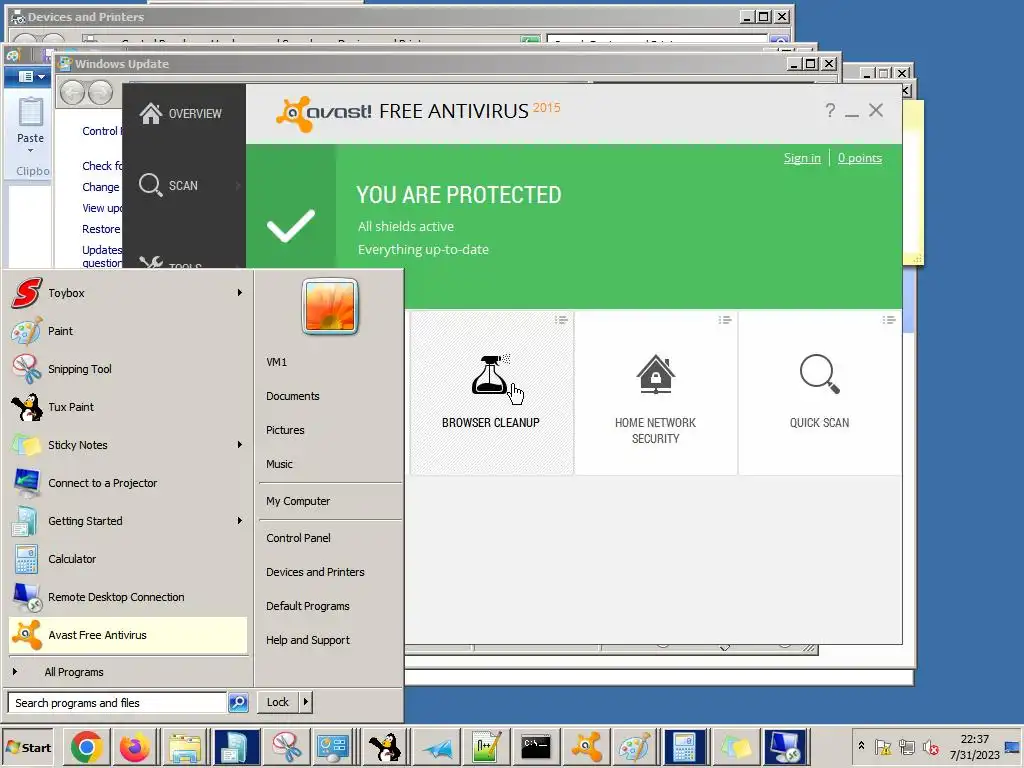Screen dimensions: 1024x768
Task: Click the Start menu search magnifier button
Action: [x=238, y=703]
